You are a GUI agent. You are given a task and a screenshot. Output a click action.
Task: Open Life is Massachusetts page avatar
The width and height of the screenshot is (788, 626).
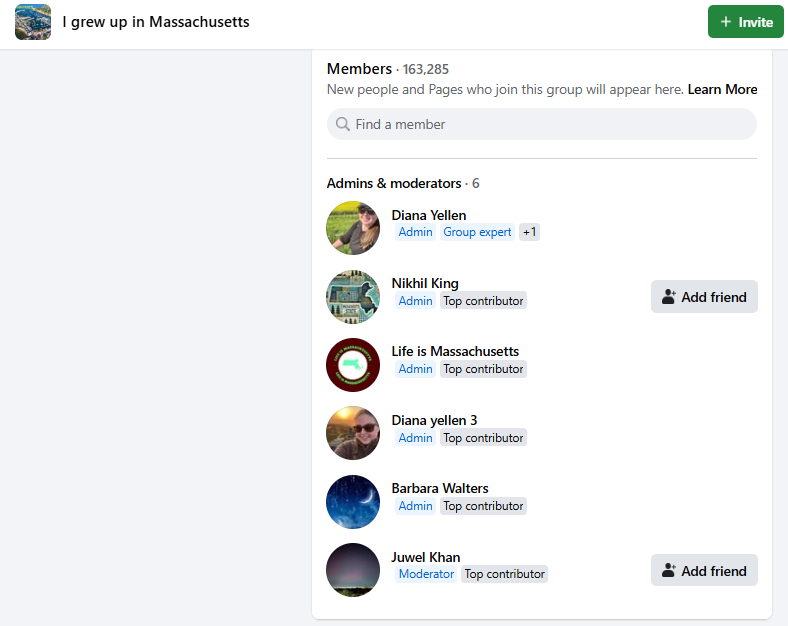(353, 365)
